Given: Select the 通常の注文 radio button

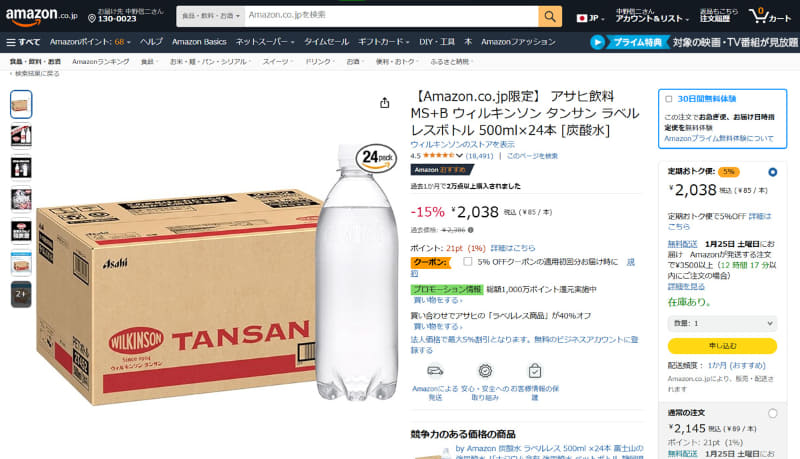Looking at the screenshot, I should (772, 413).
